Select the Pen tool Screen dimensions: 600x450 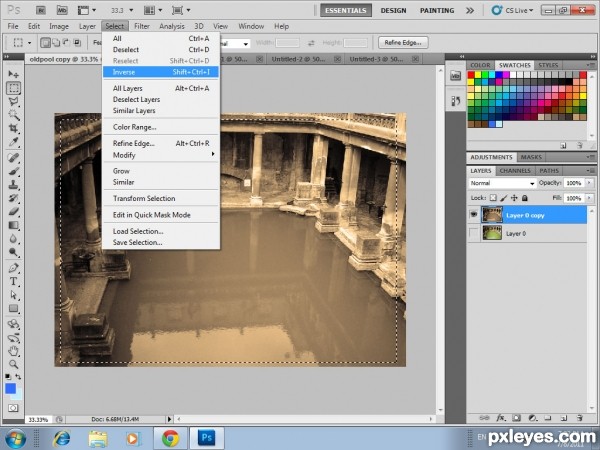click(x=13, y=268)
